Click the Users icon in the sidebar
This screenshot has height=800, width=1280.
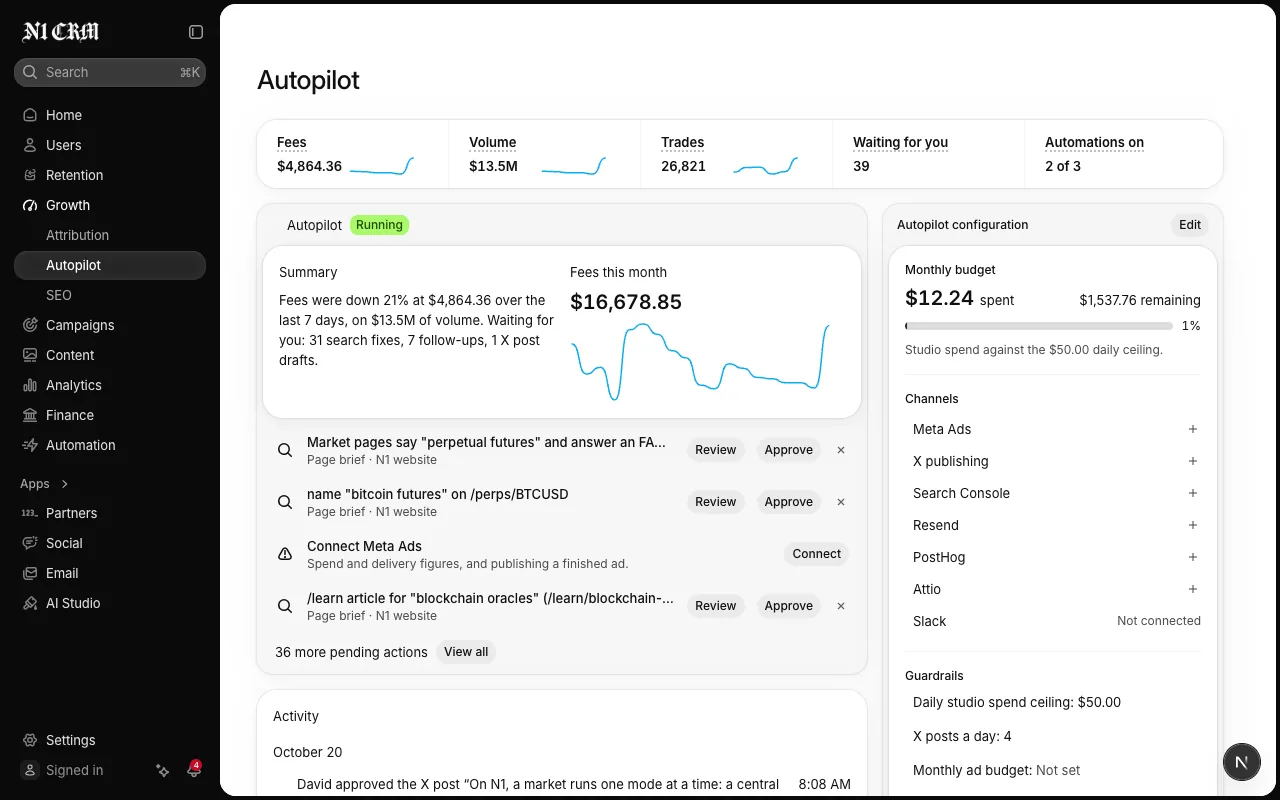click(30, 145)
